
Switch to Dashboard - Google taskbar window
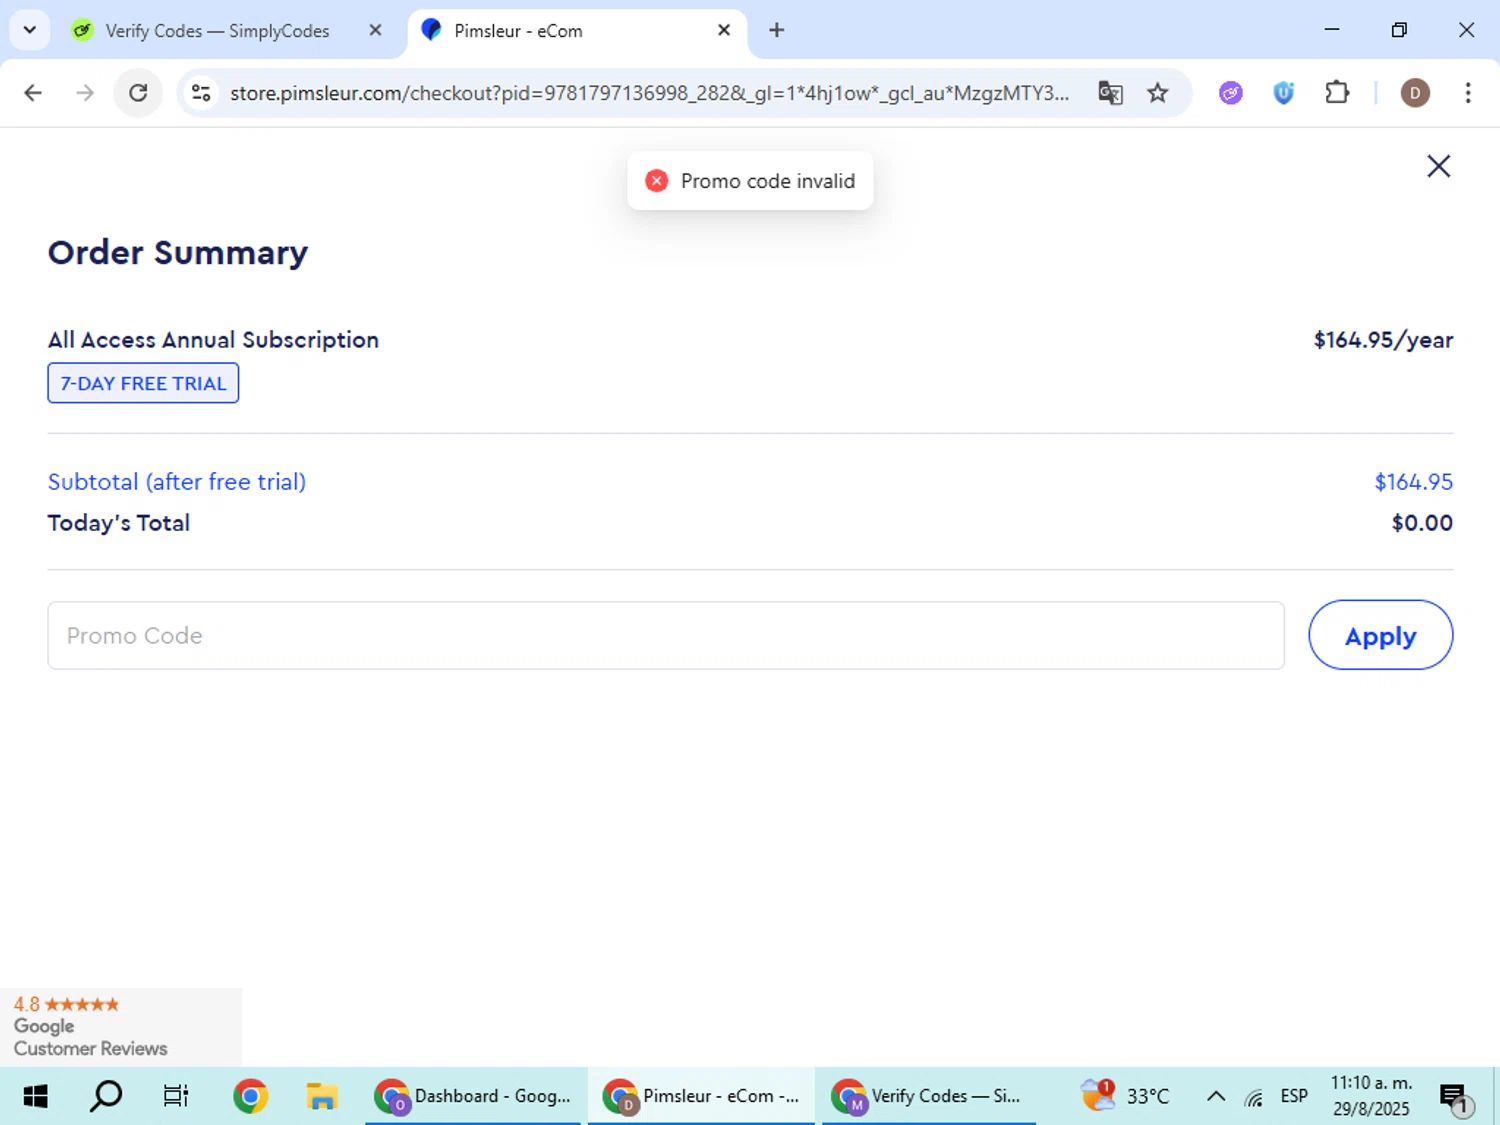pos(472,1096)
